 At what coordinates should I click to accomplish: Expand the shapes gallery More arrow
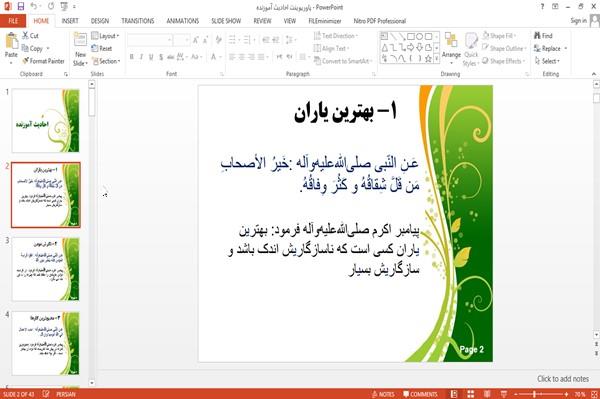click(436, 59)
